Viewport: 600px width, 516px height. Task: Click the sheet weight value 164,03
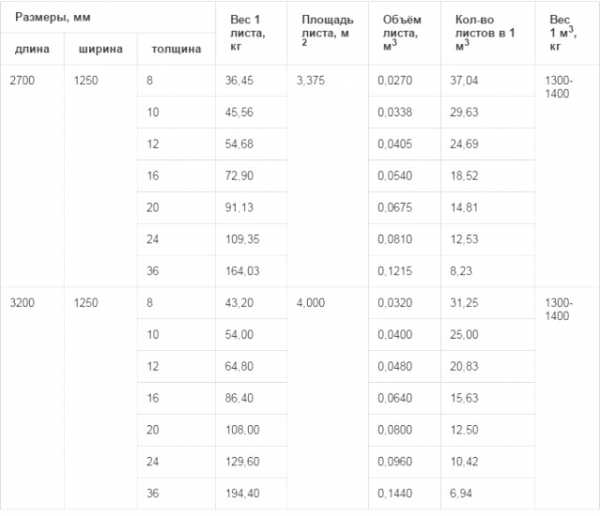(247, 270)
